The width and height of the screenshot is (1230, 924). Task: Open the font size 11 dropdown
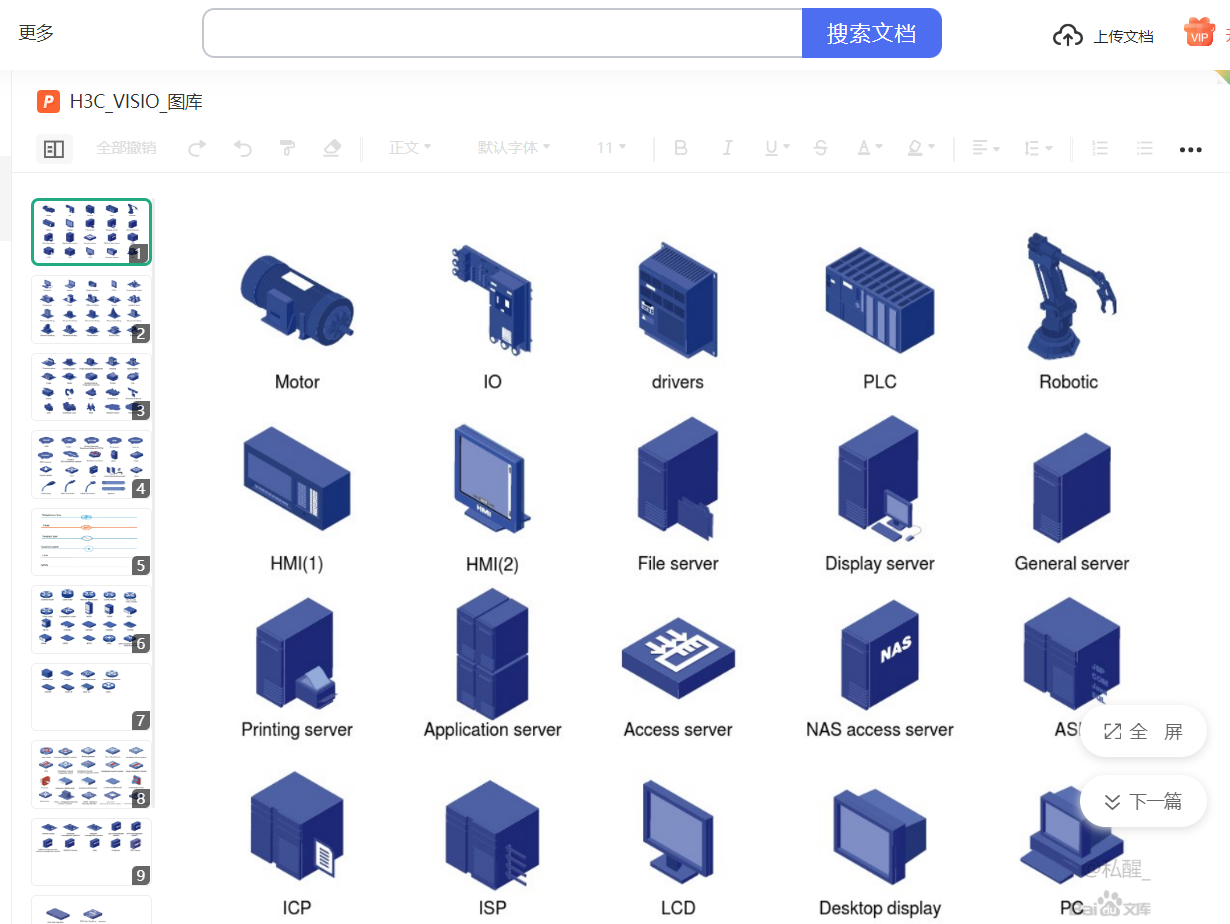click(611, 148)
